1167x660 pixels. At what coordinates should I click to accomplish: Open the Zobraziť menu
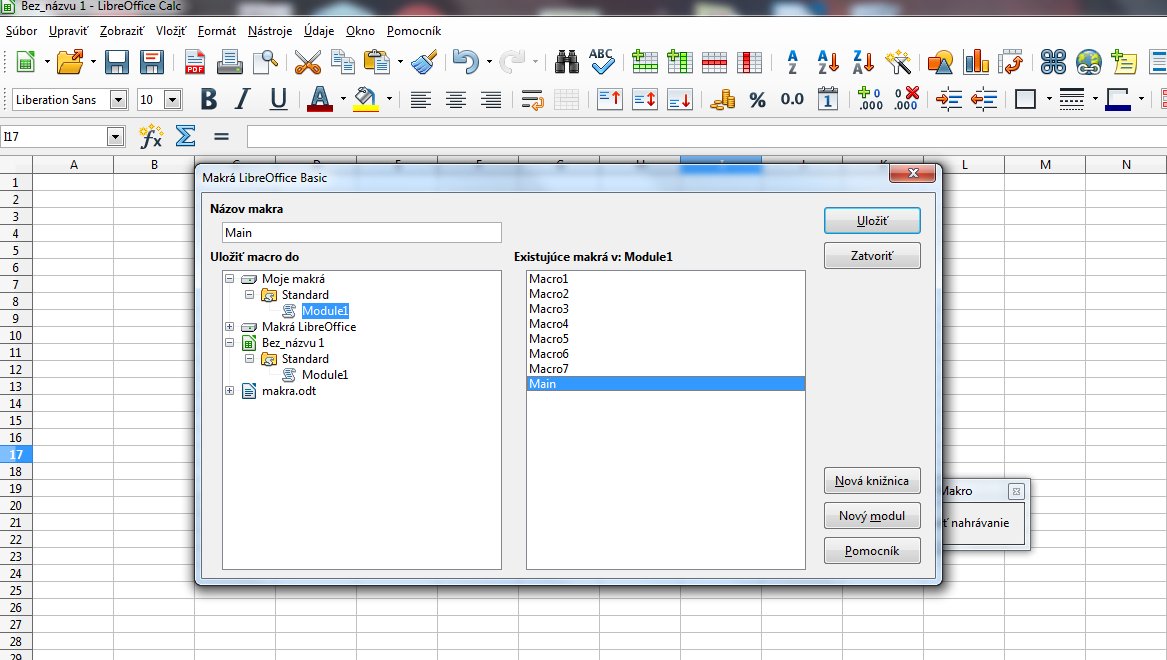coord(122,31)
